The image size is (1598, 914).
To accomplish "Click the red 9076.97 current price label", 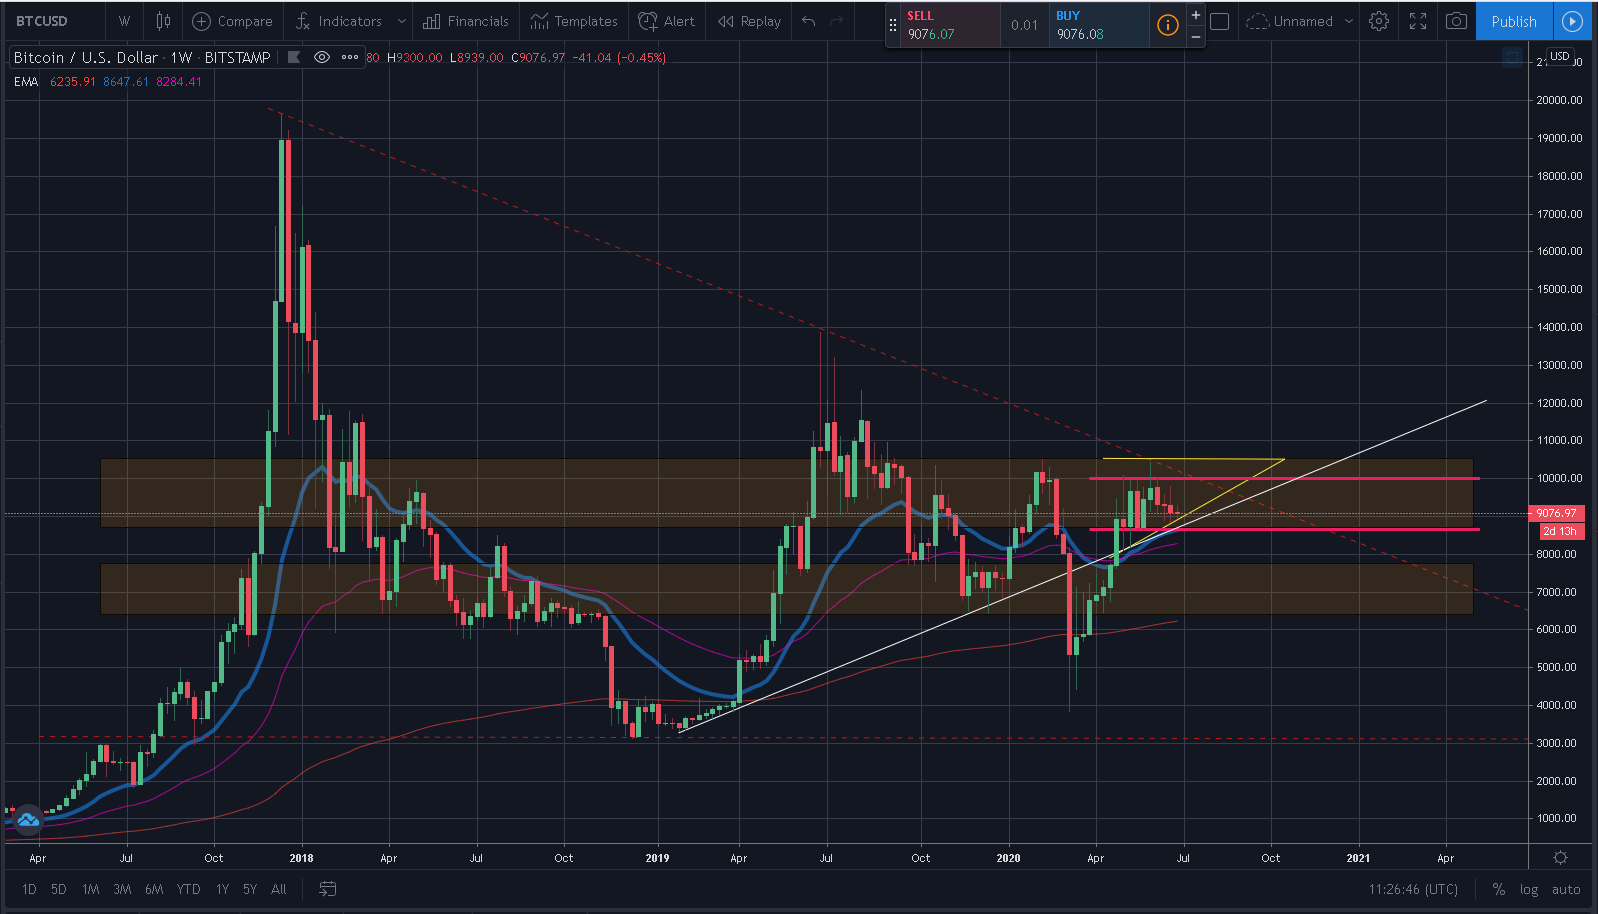I will tap(1556, 513).
